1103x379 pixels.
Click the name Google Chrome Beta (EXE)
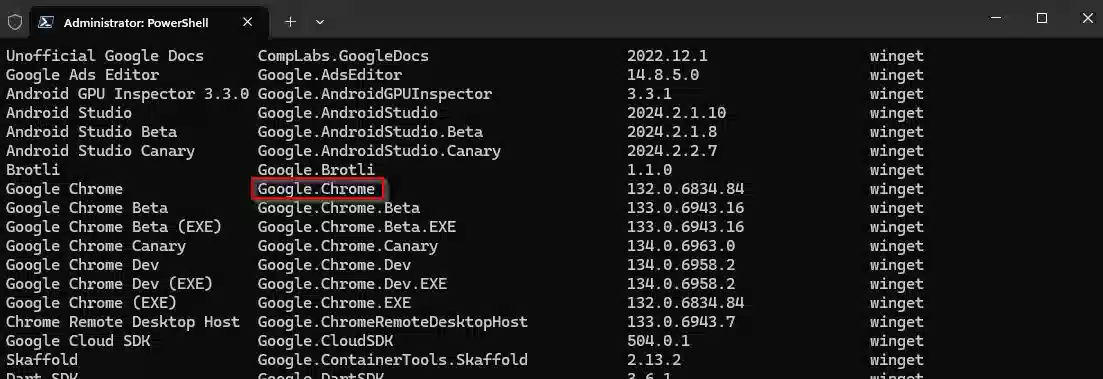point(114,226)
